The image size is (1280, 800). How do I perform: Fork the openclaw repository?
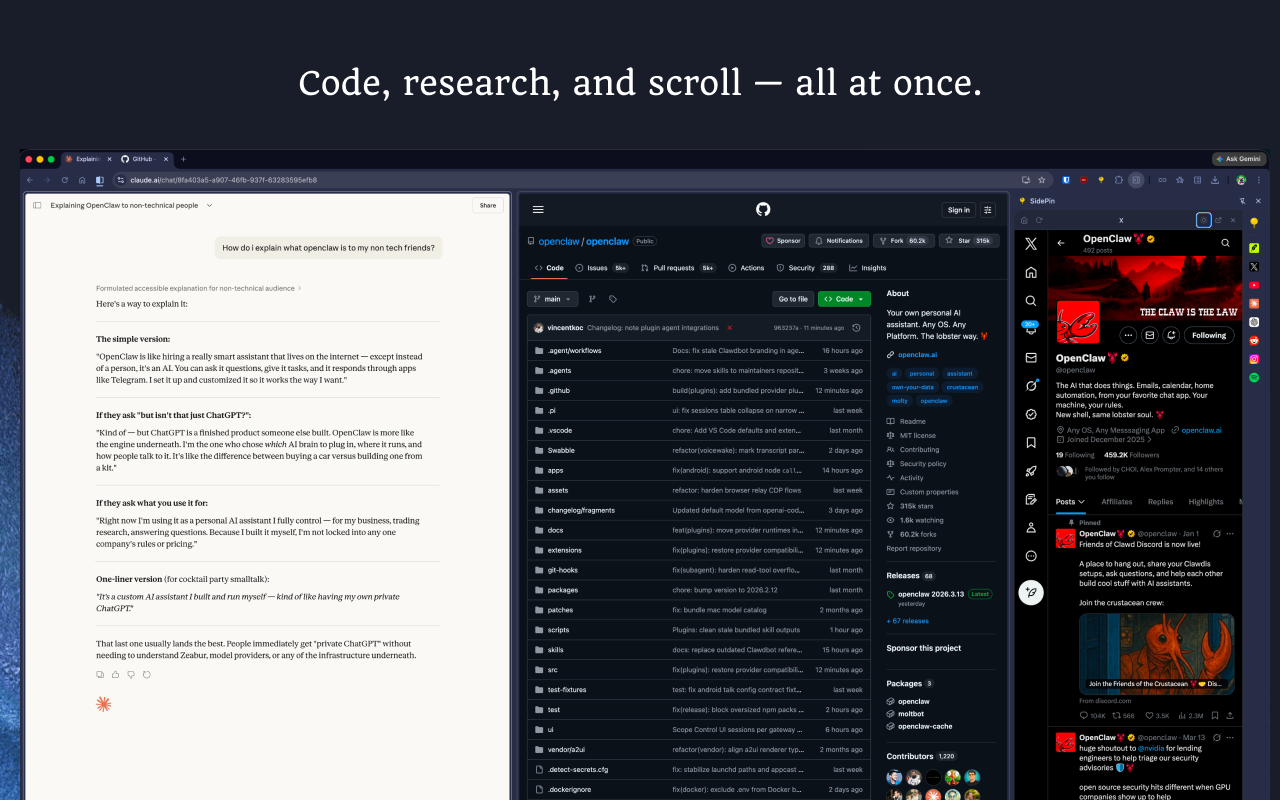tap(902, 241)
